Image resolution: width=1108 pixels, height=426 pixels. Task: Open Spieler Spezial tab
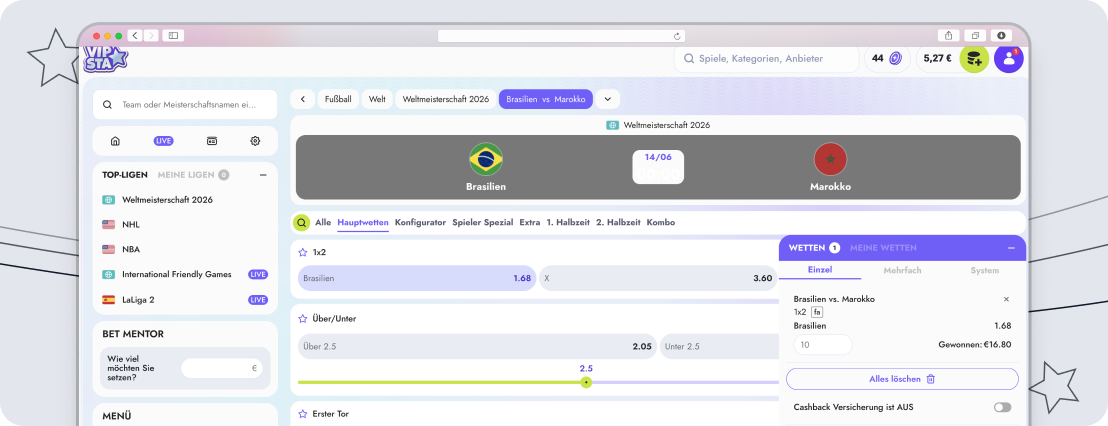tap(483, 223)
